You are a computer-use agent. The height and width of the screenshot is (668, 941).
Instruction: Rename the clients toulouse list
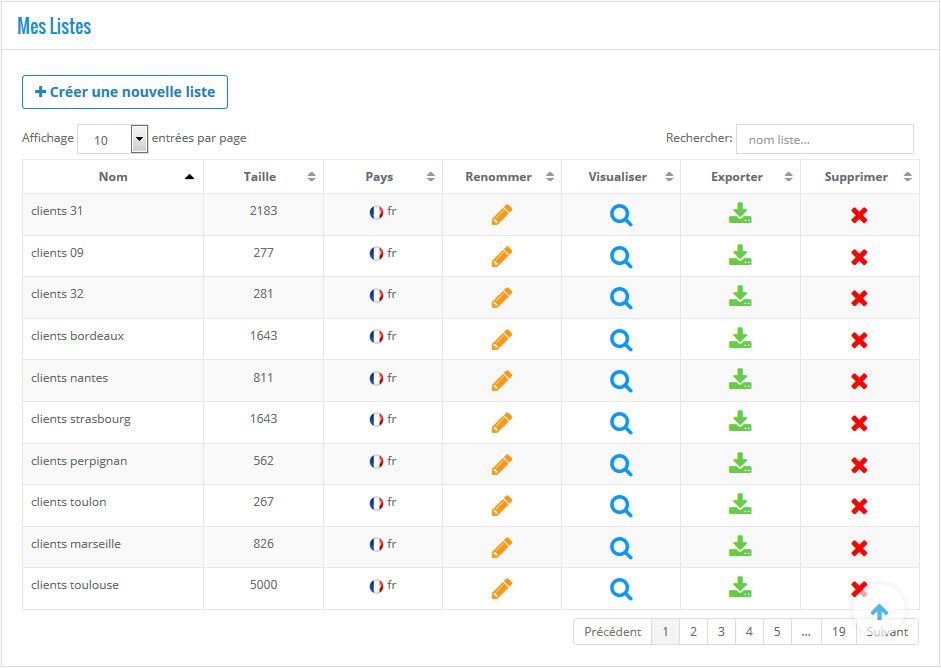coord(502,589)
